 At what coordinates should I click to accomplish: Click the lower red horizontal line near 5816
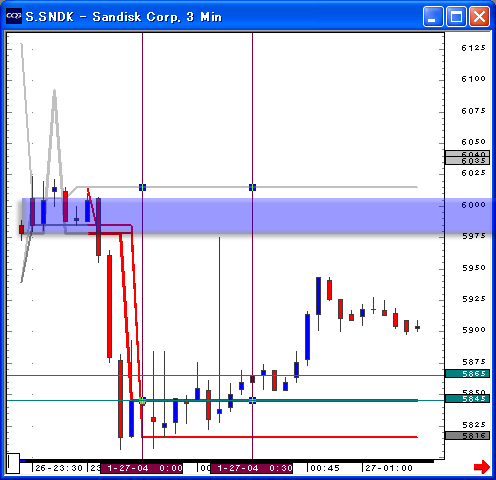coord(279,437)
